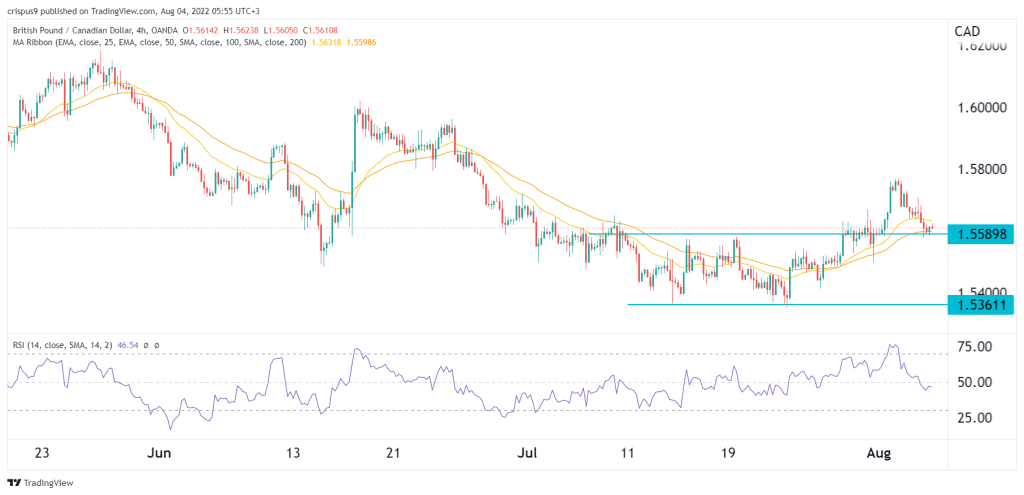Click the TradingView logo at bottom left

pyautogui.click(x=40, y=483)
